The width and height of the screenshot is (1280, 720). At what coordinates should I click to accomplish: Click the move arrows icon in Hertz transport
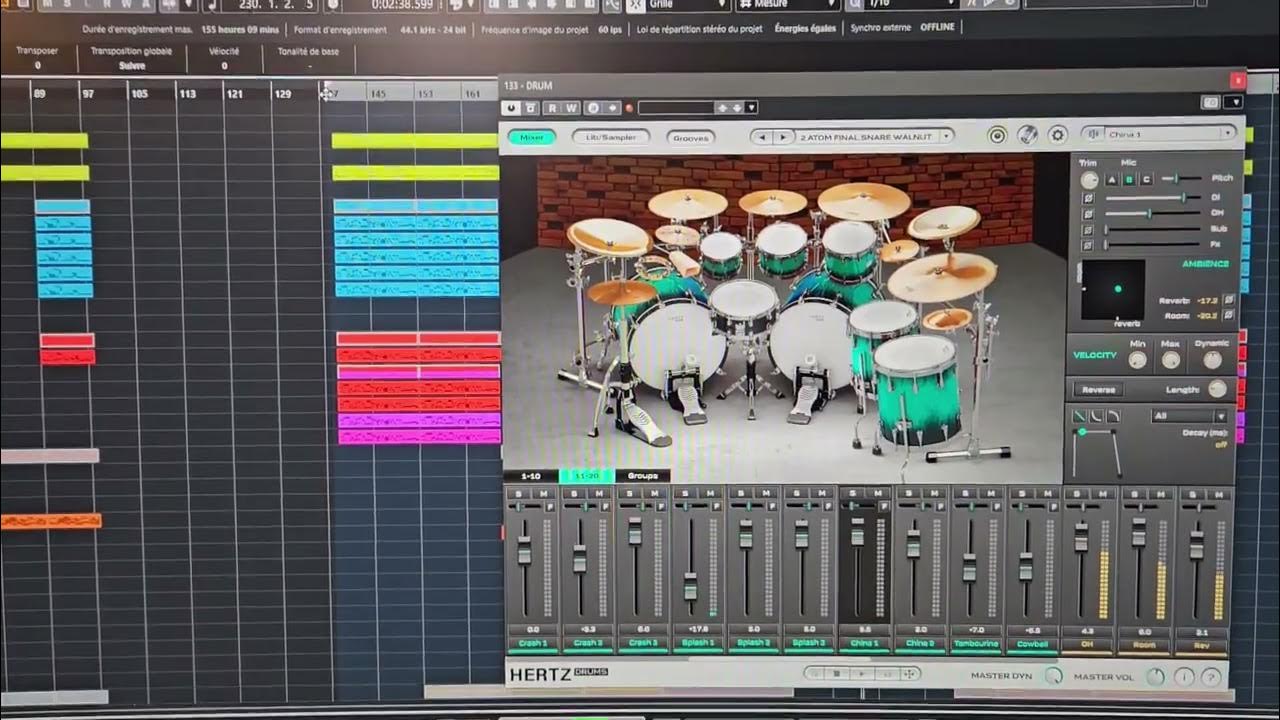[909, 674]
